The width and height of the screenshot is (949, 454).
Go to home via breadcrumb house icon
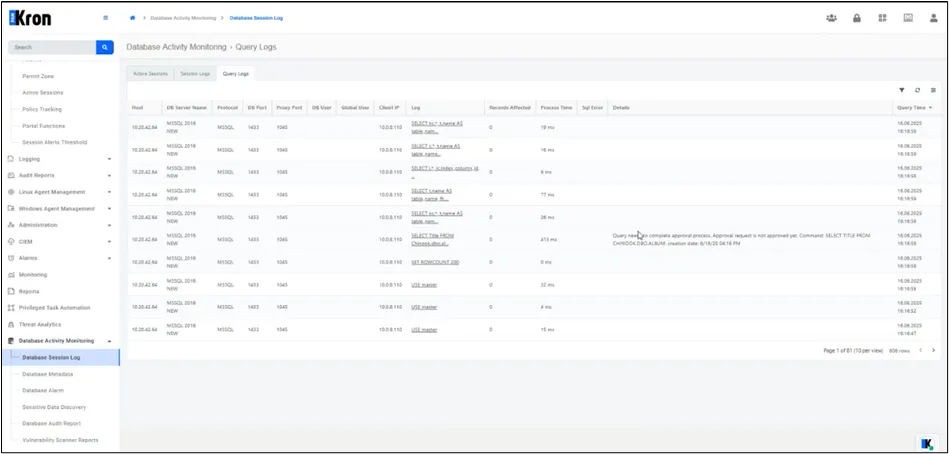click(x=133, y=18)
